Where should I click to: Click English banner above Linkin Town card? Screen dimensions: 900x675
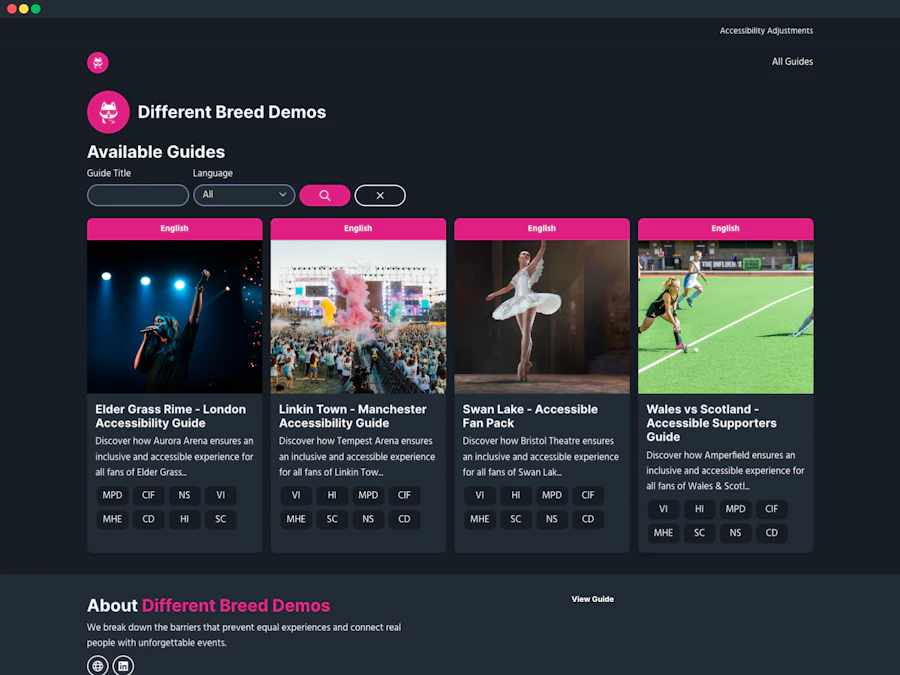pyautogui.click(x=358, y=228)
